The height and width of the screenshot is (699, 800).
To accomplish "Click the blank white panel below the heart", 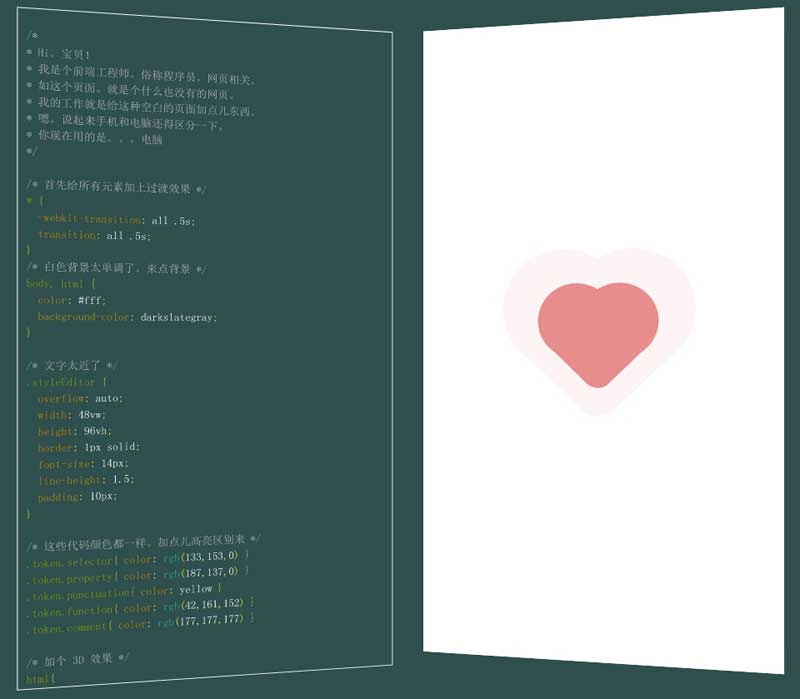I will point(600,540).
